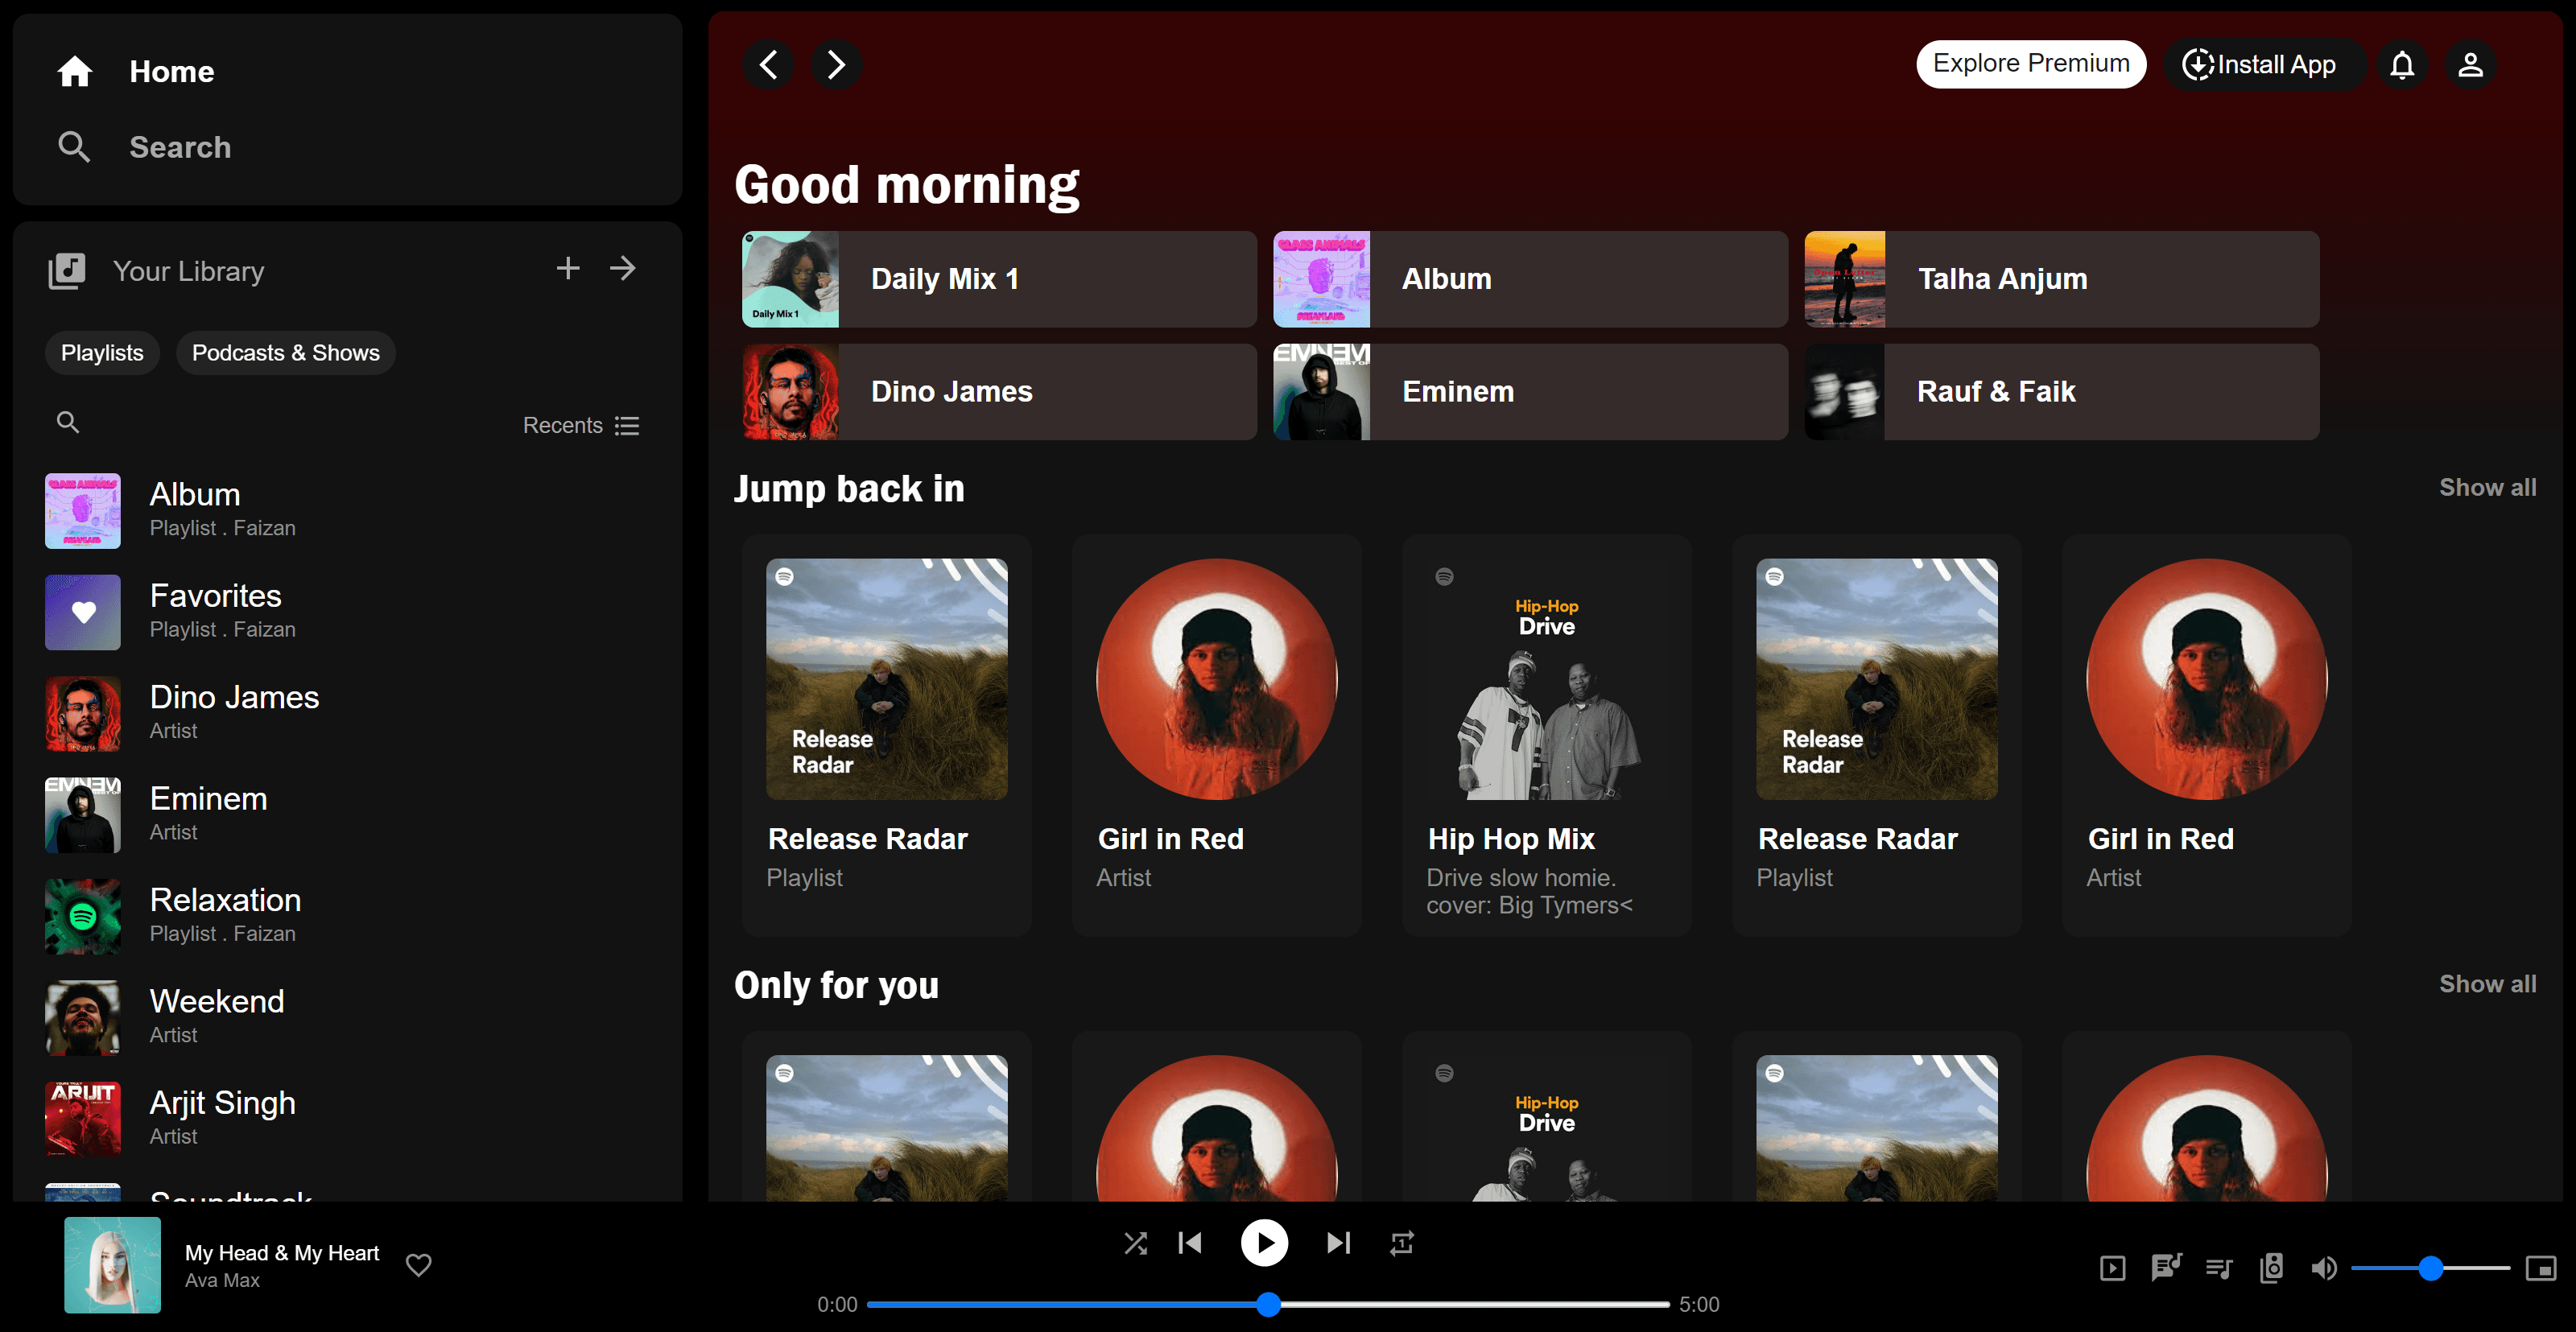Like the song My Head & My Heart

pyautogui.click(x=418, y=1265)
